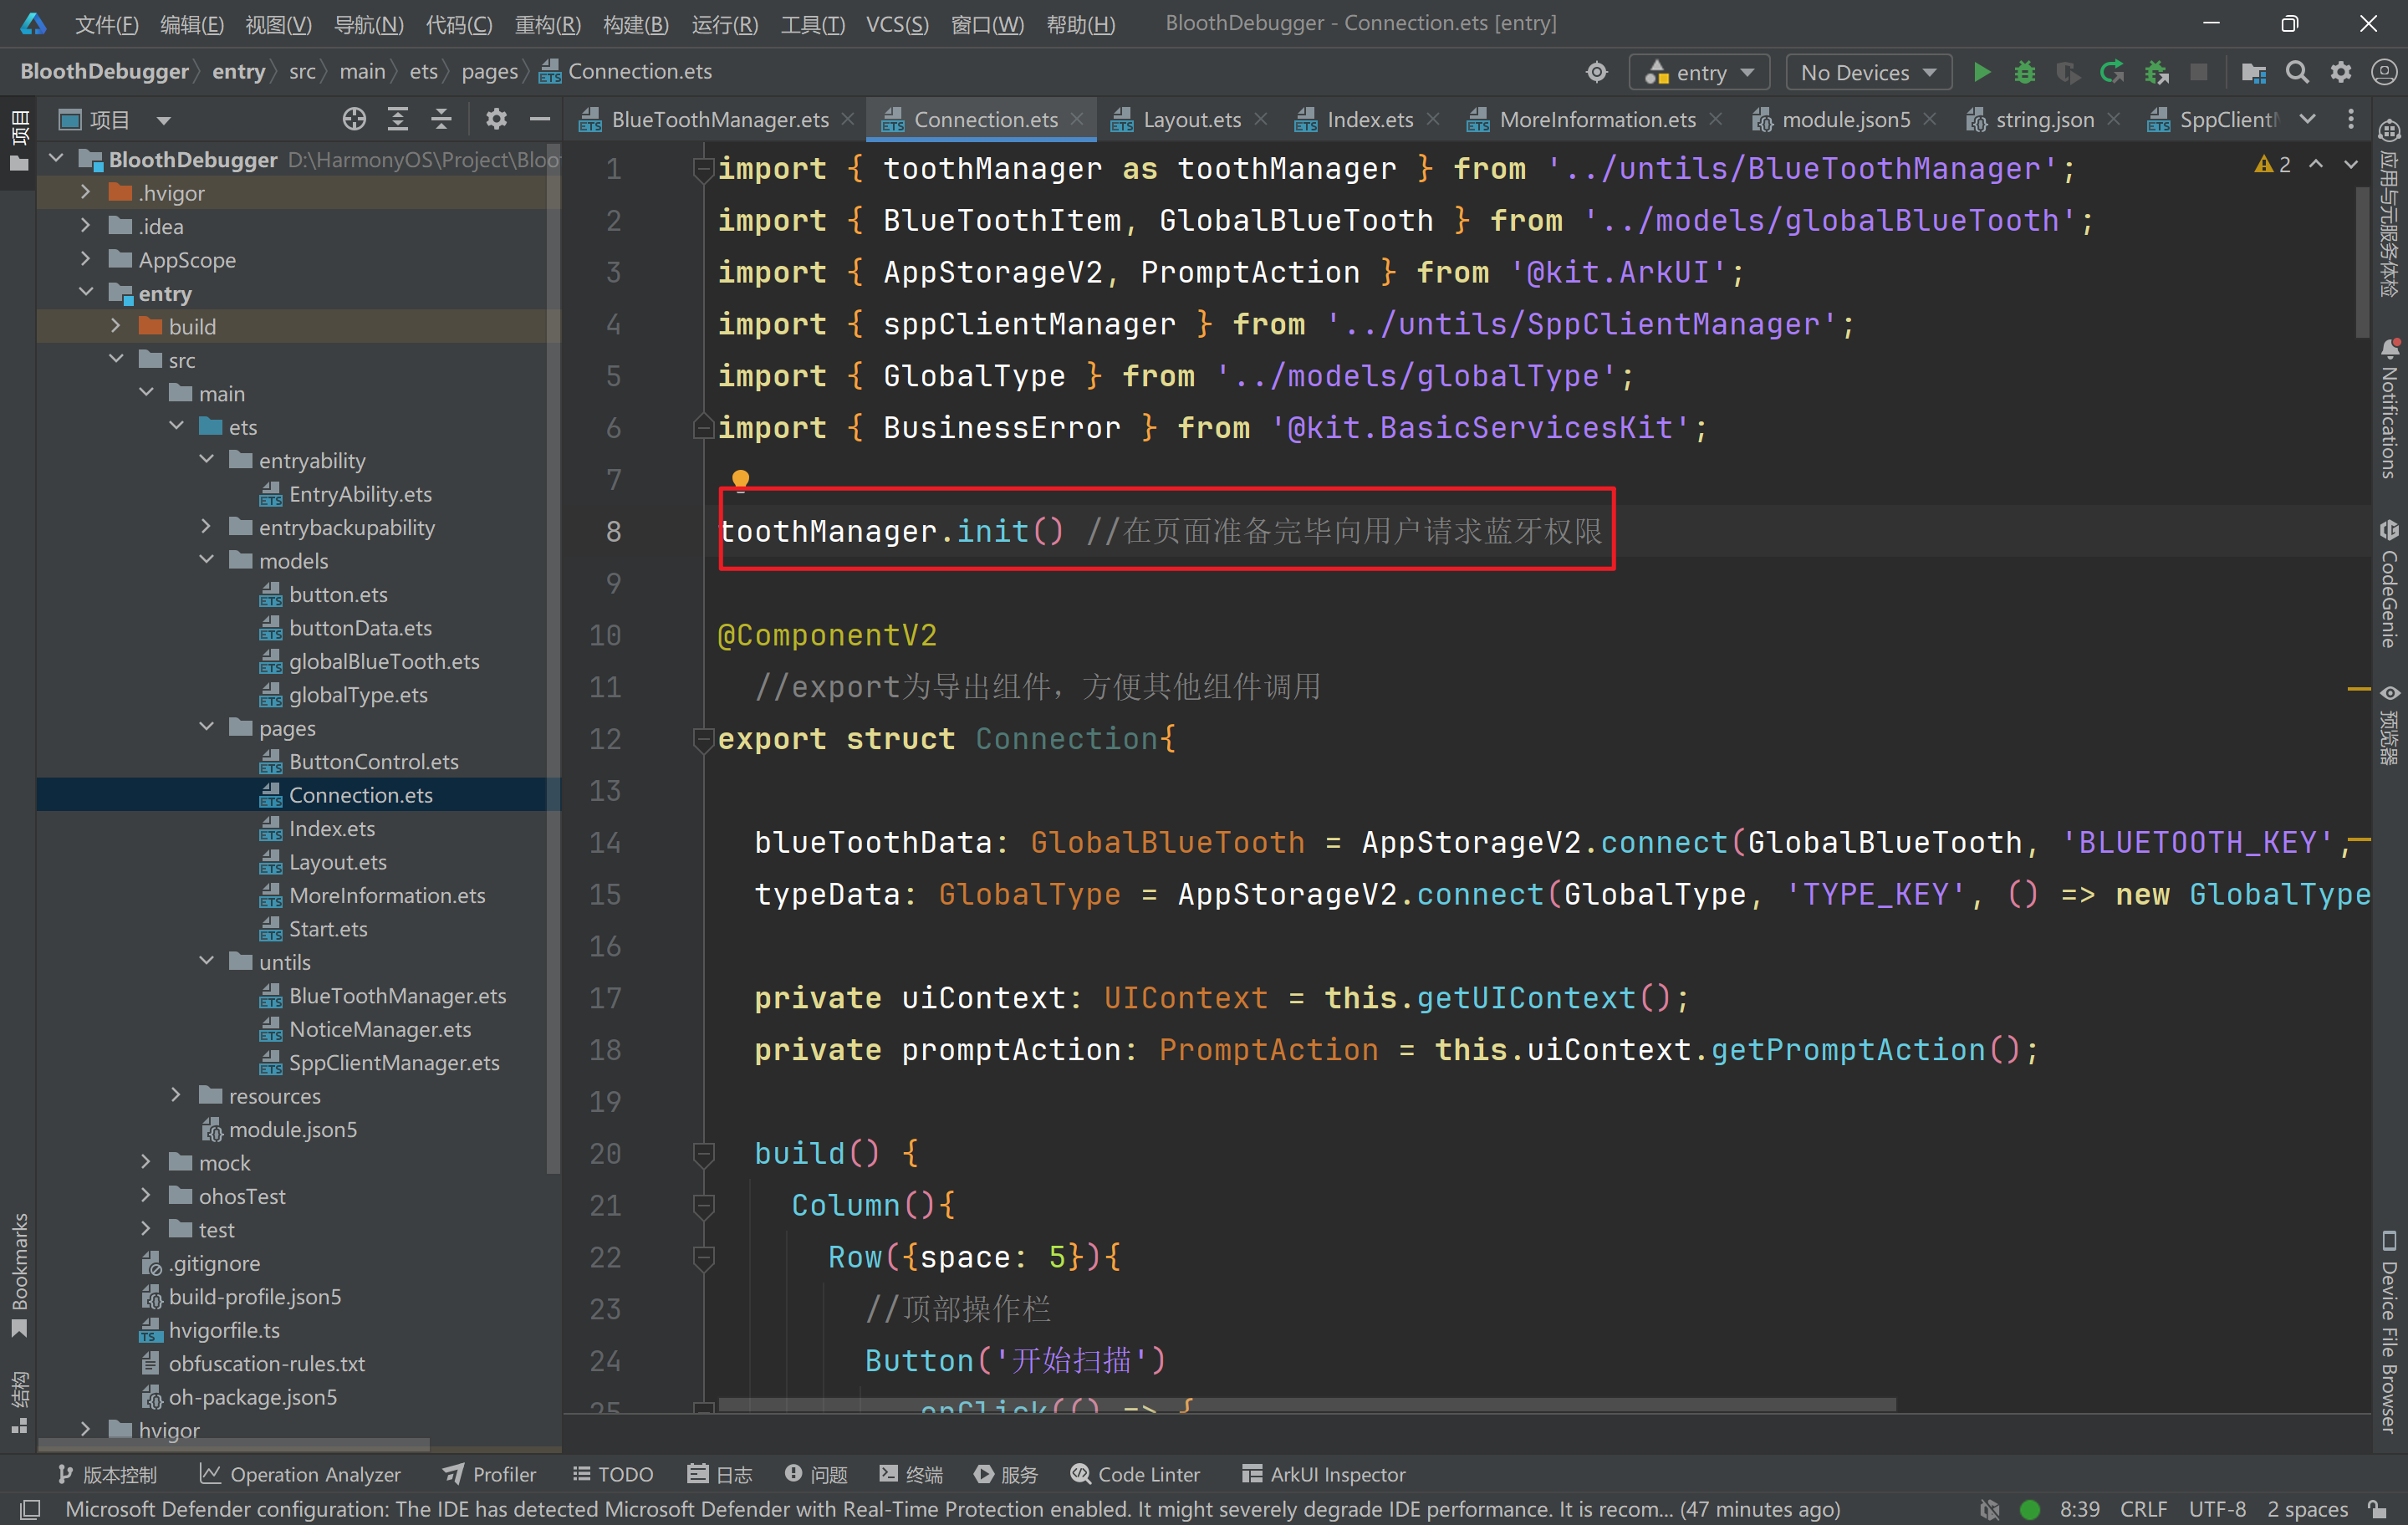
Task: Toggle code fold on build() line
Action: (x=703, y=1154)
